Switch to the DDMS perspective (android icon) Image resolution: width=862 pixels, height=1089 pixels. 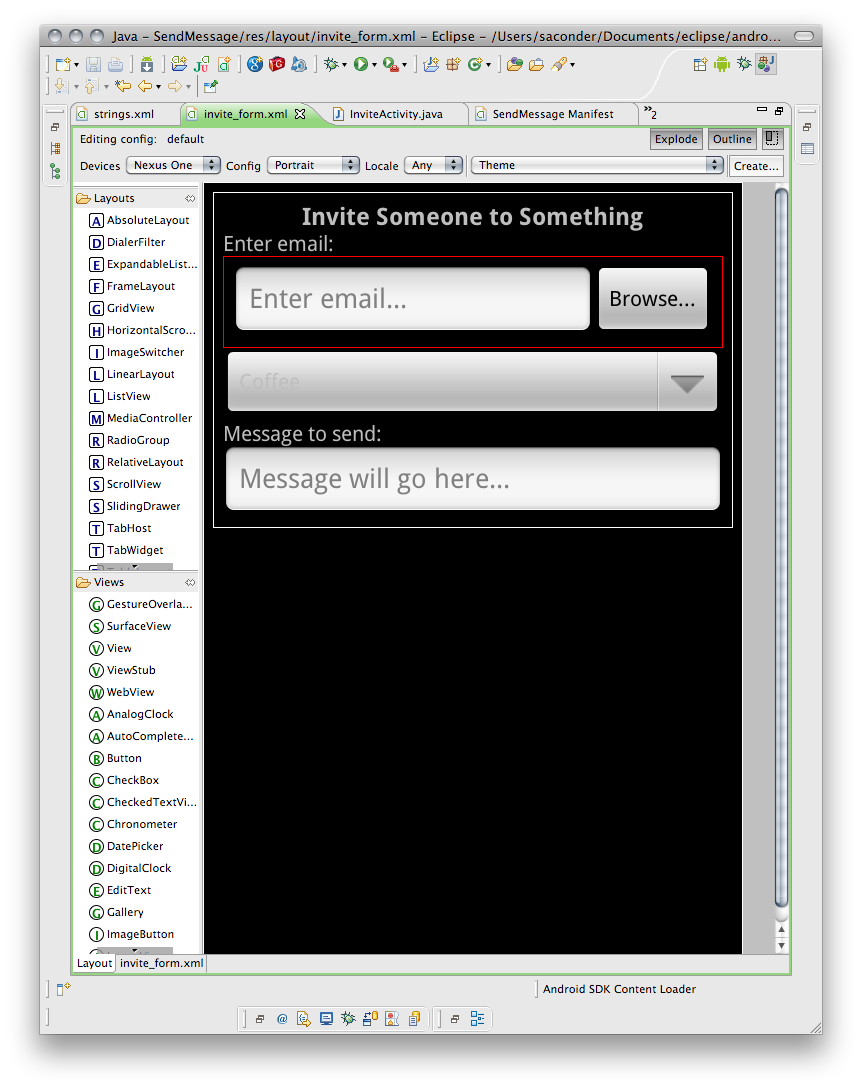722,65
